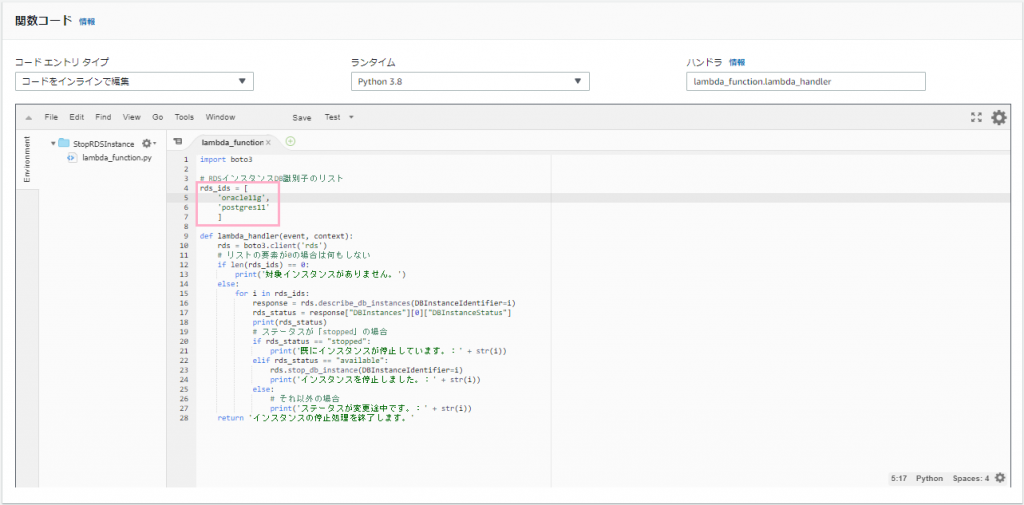This screenshot has width=1024, height=505.
Task: Click the rds.stop_db_instance code line
Action: coord(366,370)
